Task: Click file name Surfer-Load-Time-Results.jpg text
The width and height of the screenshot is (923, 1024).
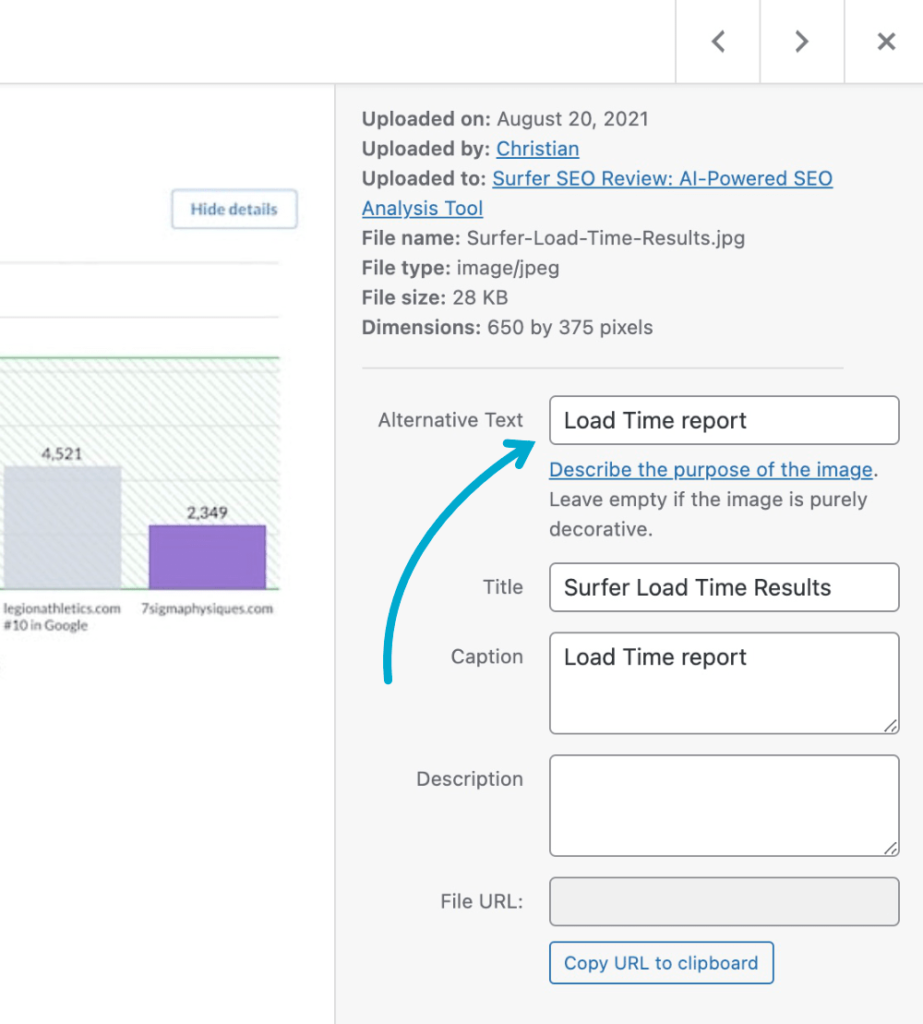Action: point(606,238)
